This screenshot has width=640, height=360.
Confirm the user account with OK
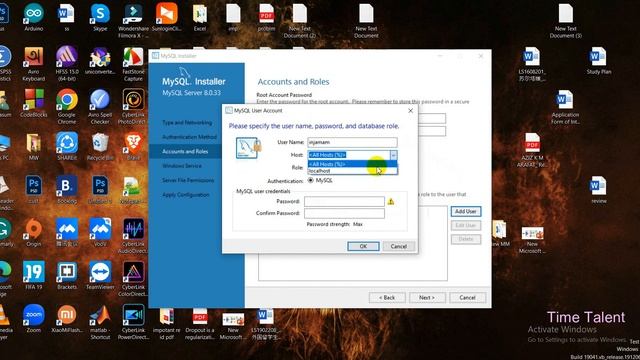(363, 246)
